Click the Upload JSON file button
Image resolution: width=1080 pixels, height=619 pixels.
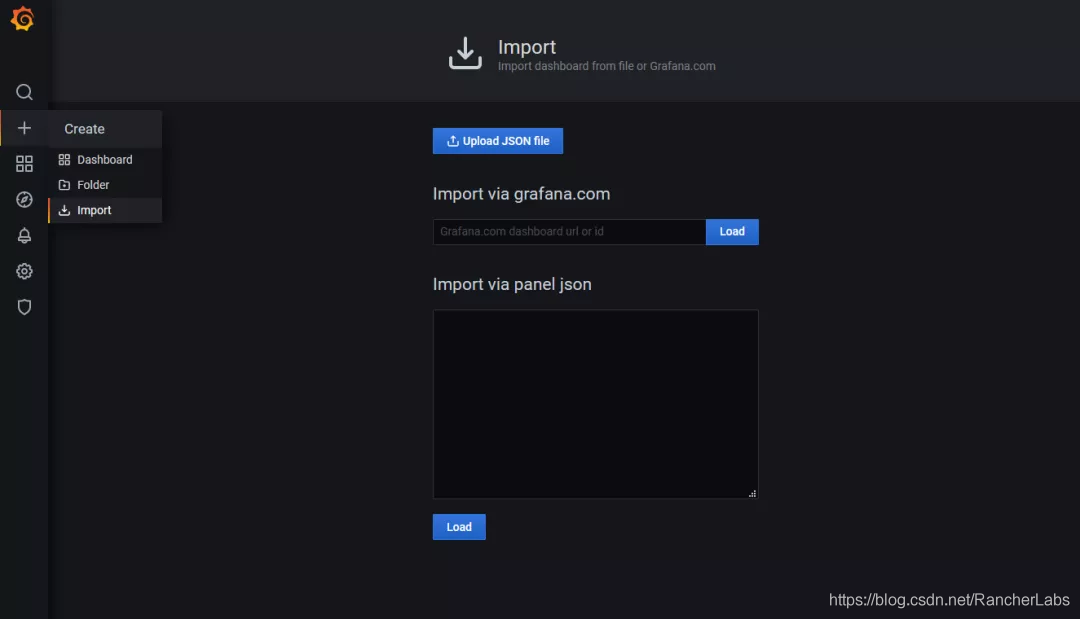(498, 141)
